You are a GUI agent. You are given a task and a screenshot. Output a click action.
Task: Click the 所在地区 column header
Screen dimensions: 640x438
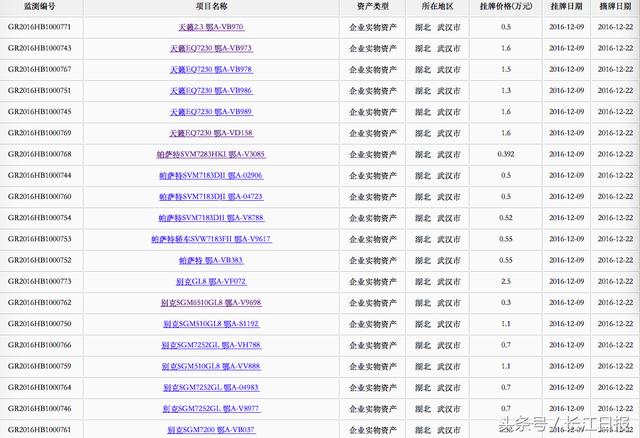(438, 7)
